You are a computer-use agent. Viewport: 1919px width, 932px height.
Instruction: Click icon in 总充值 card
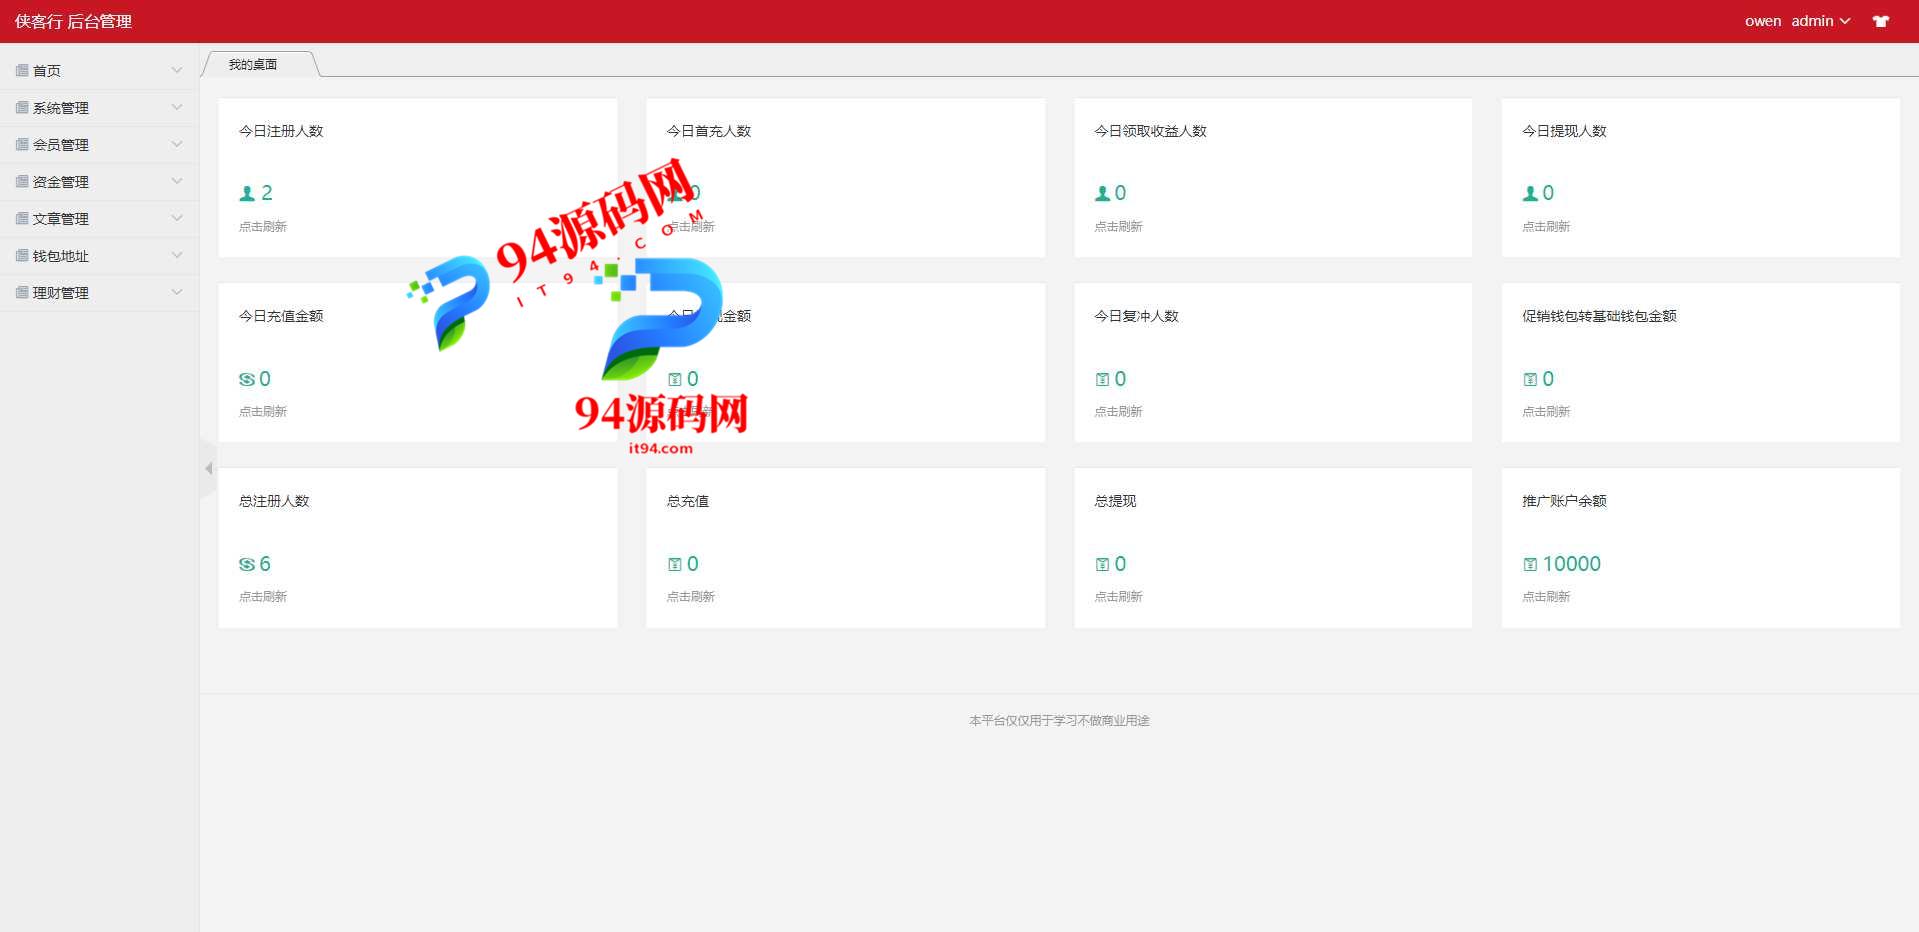(x=675, y=564)
